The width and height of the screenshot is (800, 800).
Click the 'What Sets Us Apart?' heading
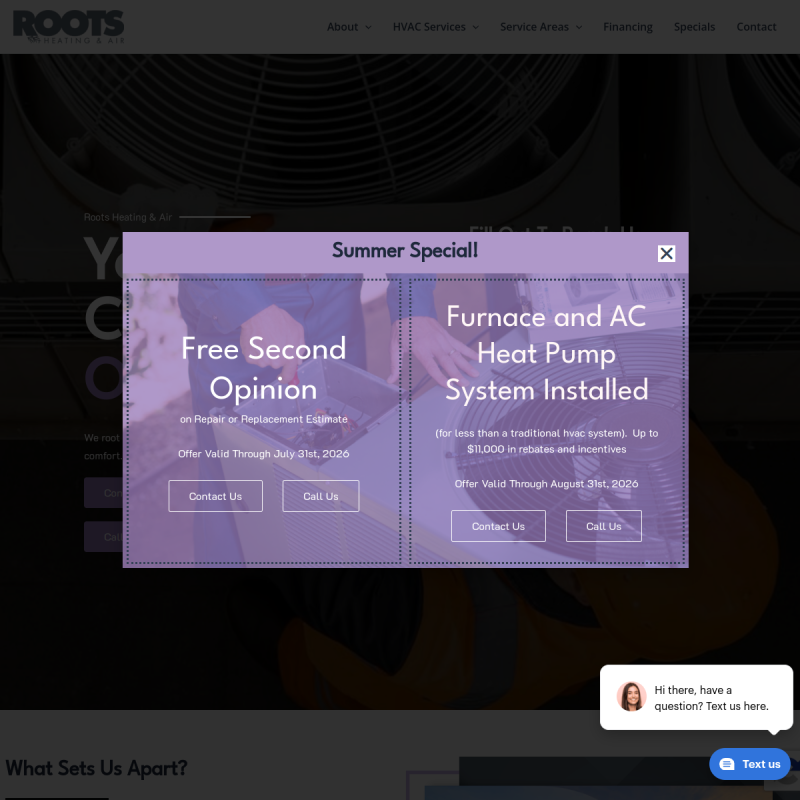tap(96, 768)
